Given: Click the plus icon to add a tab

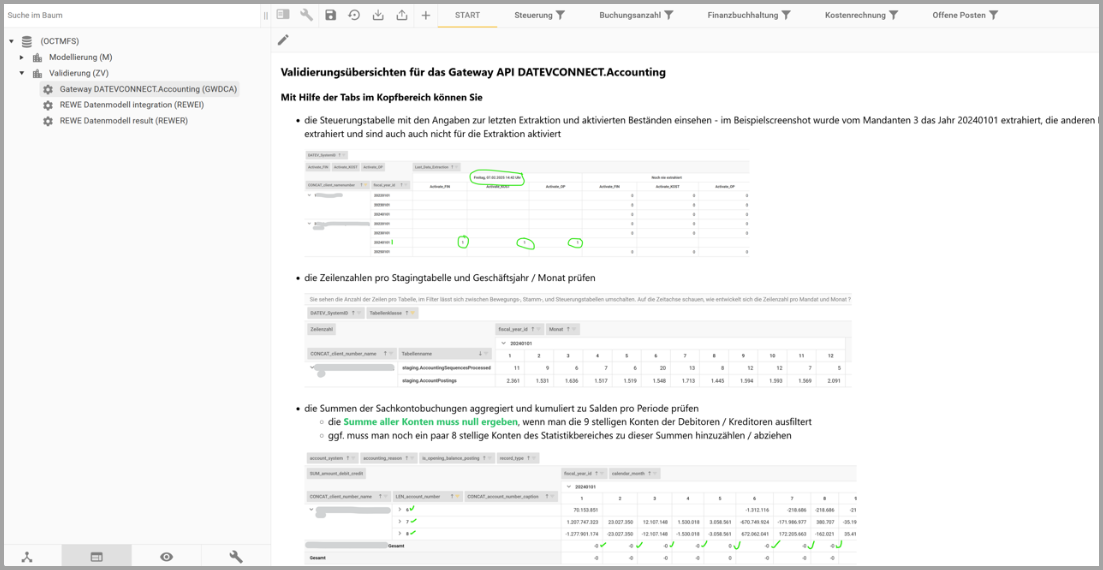Looking at the screenshot, I should [x=426, y=15].
